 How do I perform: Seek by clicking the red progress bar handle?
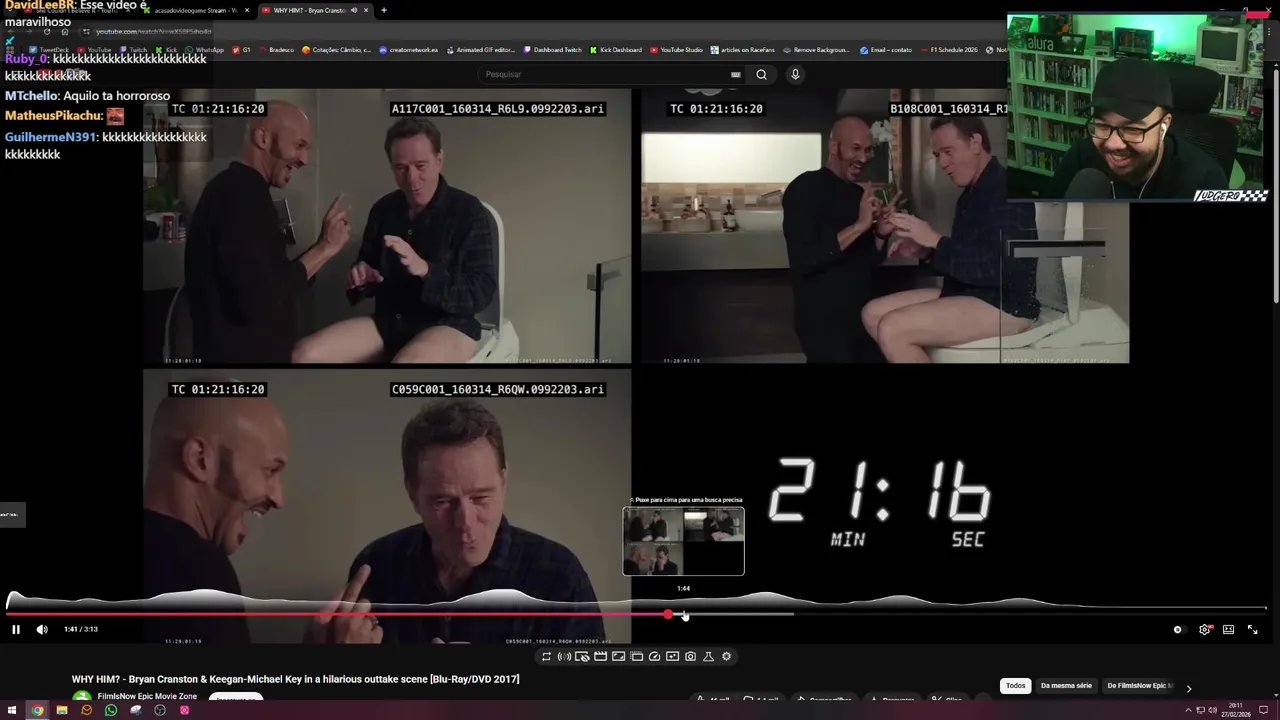click(x=668, y=614)
